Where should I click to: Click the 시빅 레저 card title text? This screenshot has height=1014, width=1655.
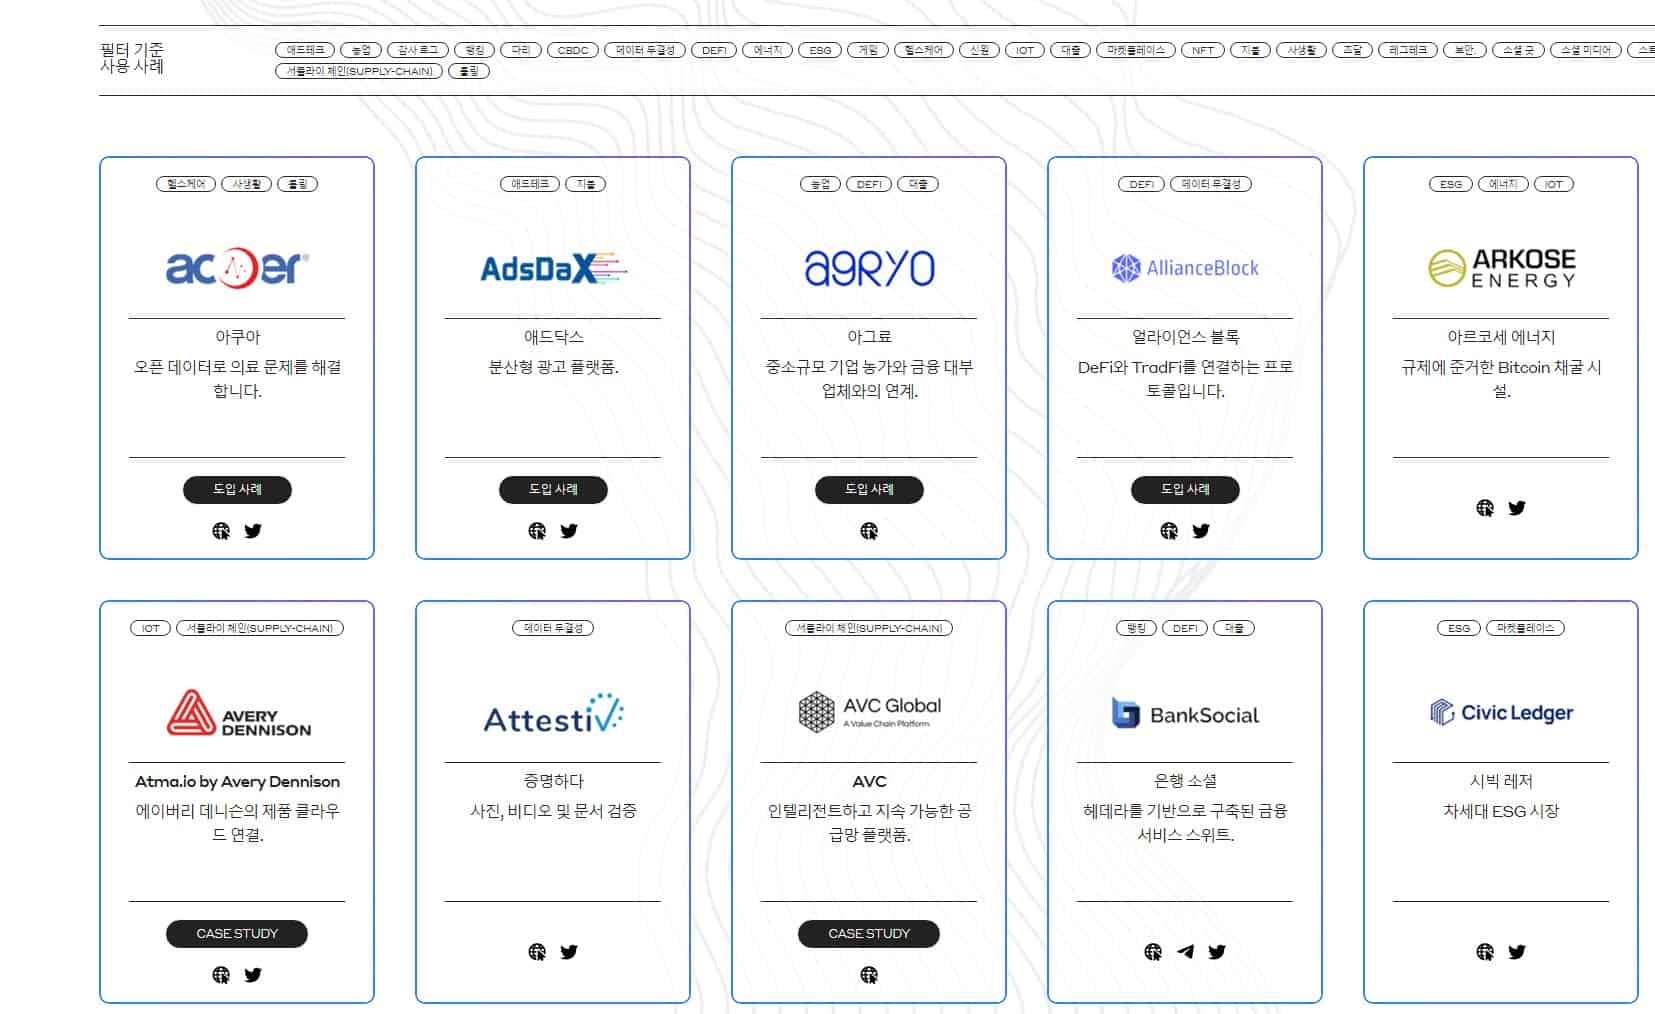pyautogui.click(x=1501, y=781)
